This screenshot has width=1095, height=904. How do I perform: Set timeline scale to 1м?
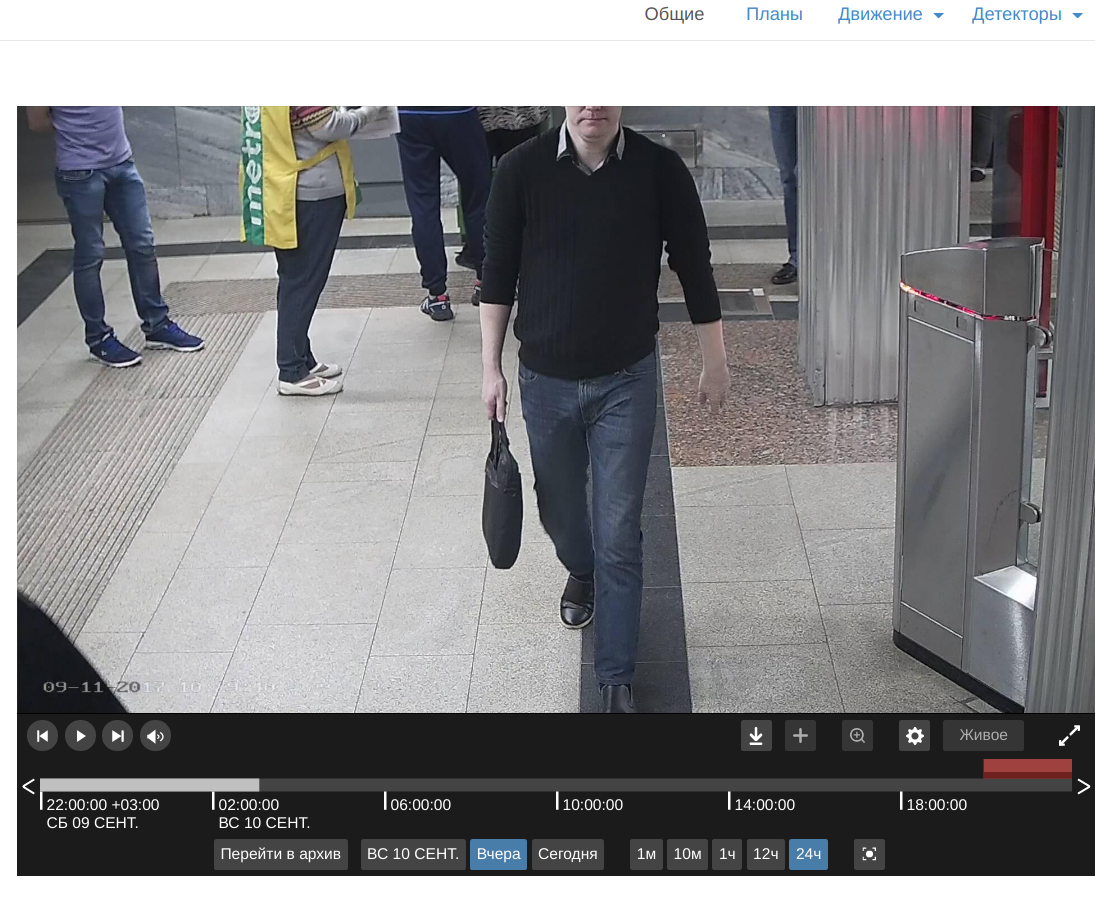point(646,854)
